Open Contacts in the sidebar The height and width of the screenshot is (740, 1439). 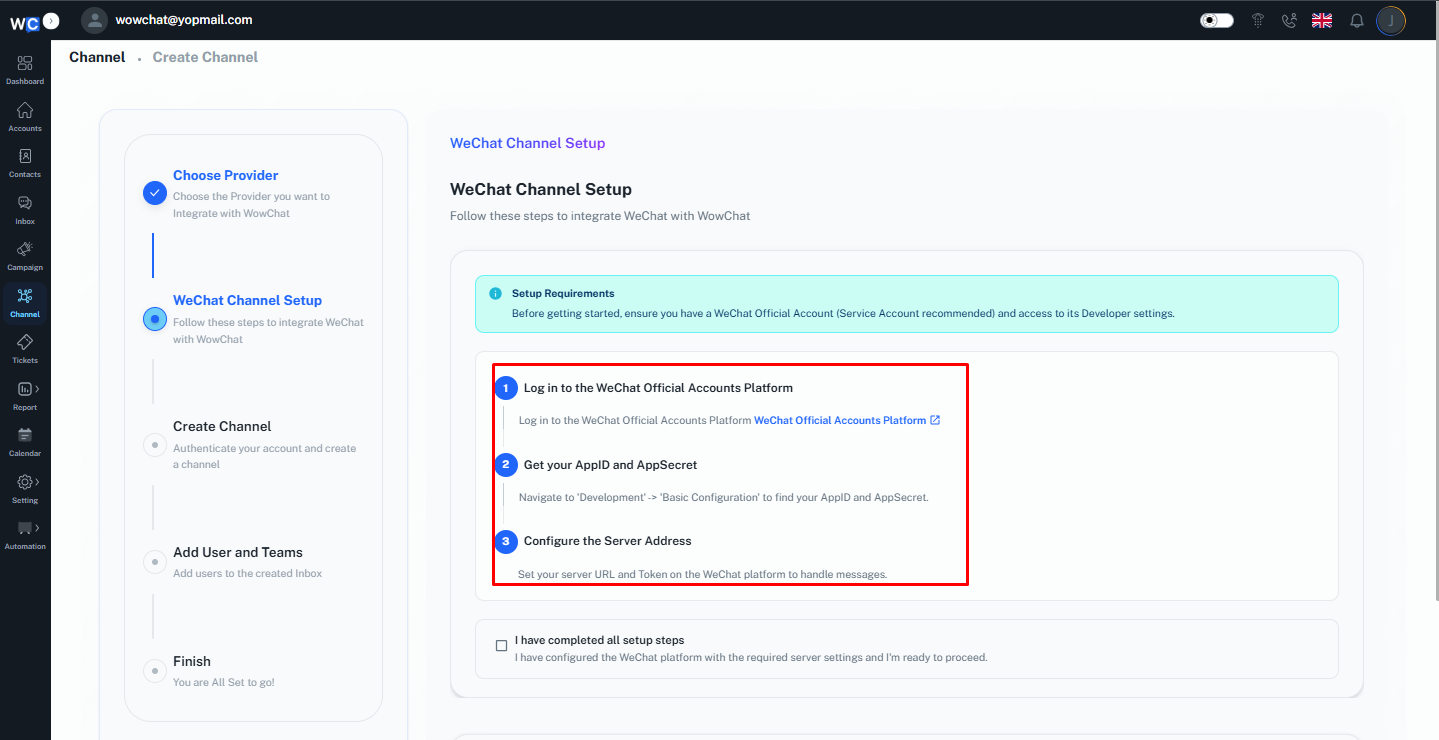[25, 163]
